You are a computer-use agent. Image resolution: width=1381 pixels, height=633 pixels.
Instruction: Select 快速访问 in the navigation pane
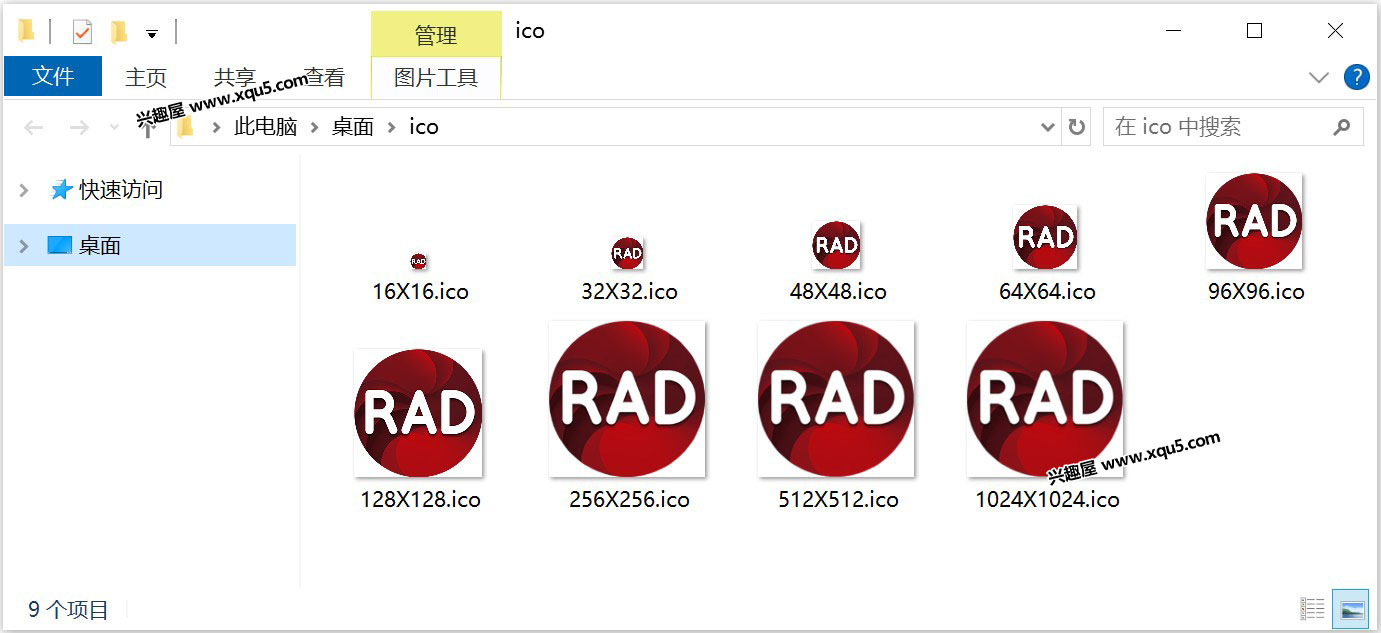tap(121, 189)
